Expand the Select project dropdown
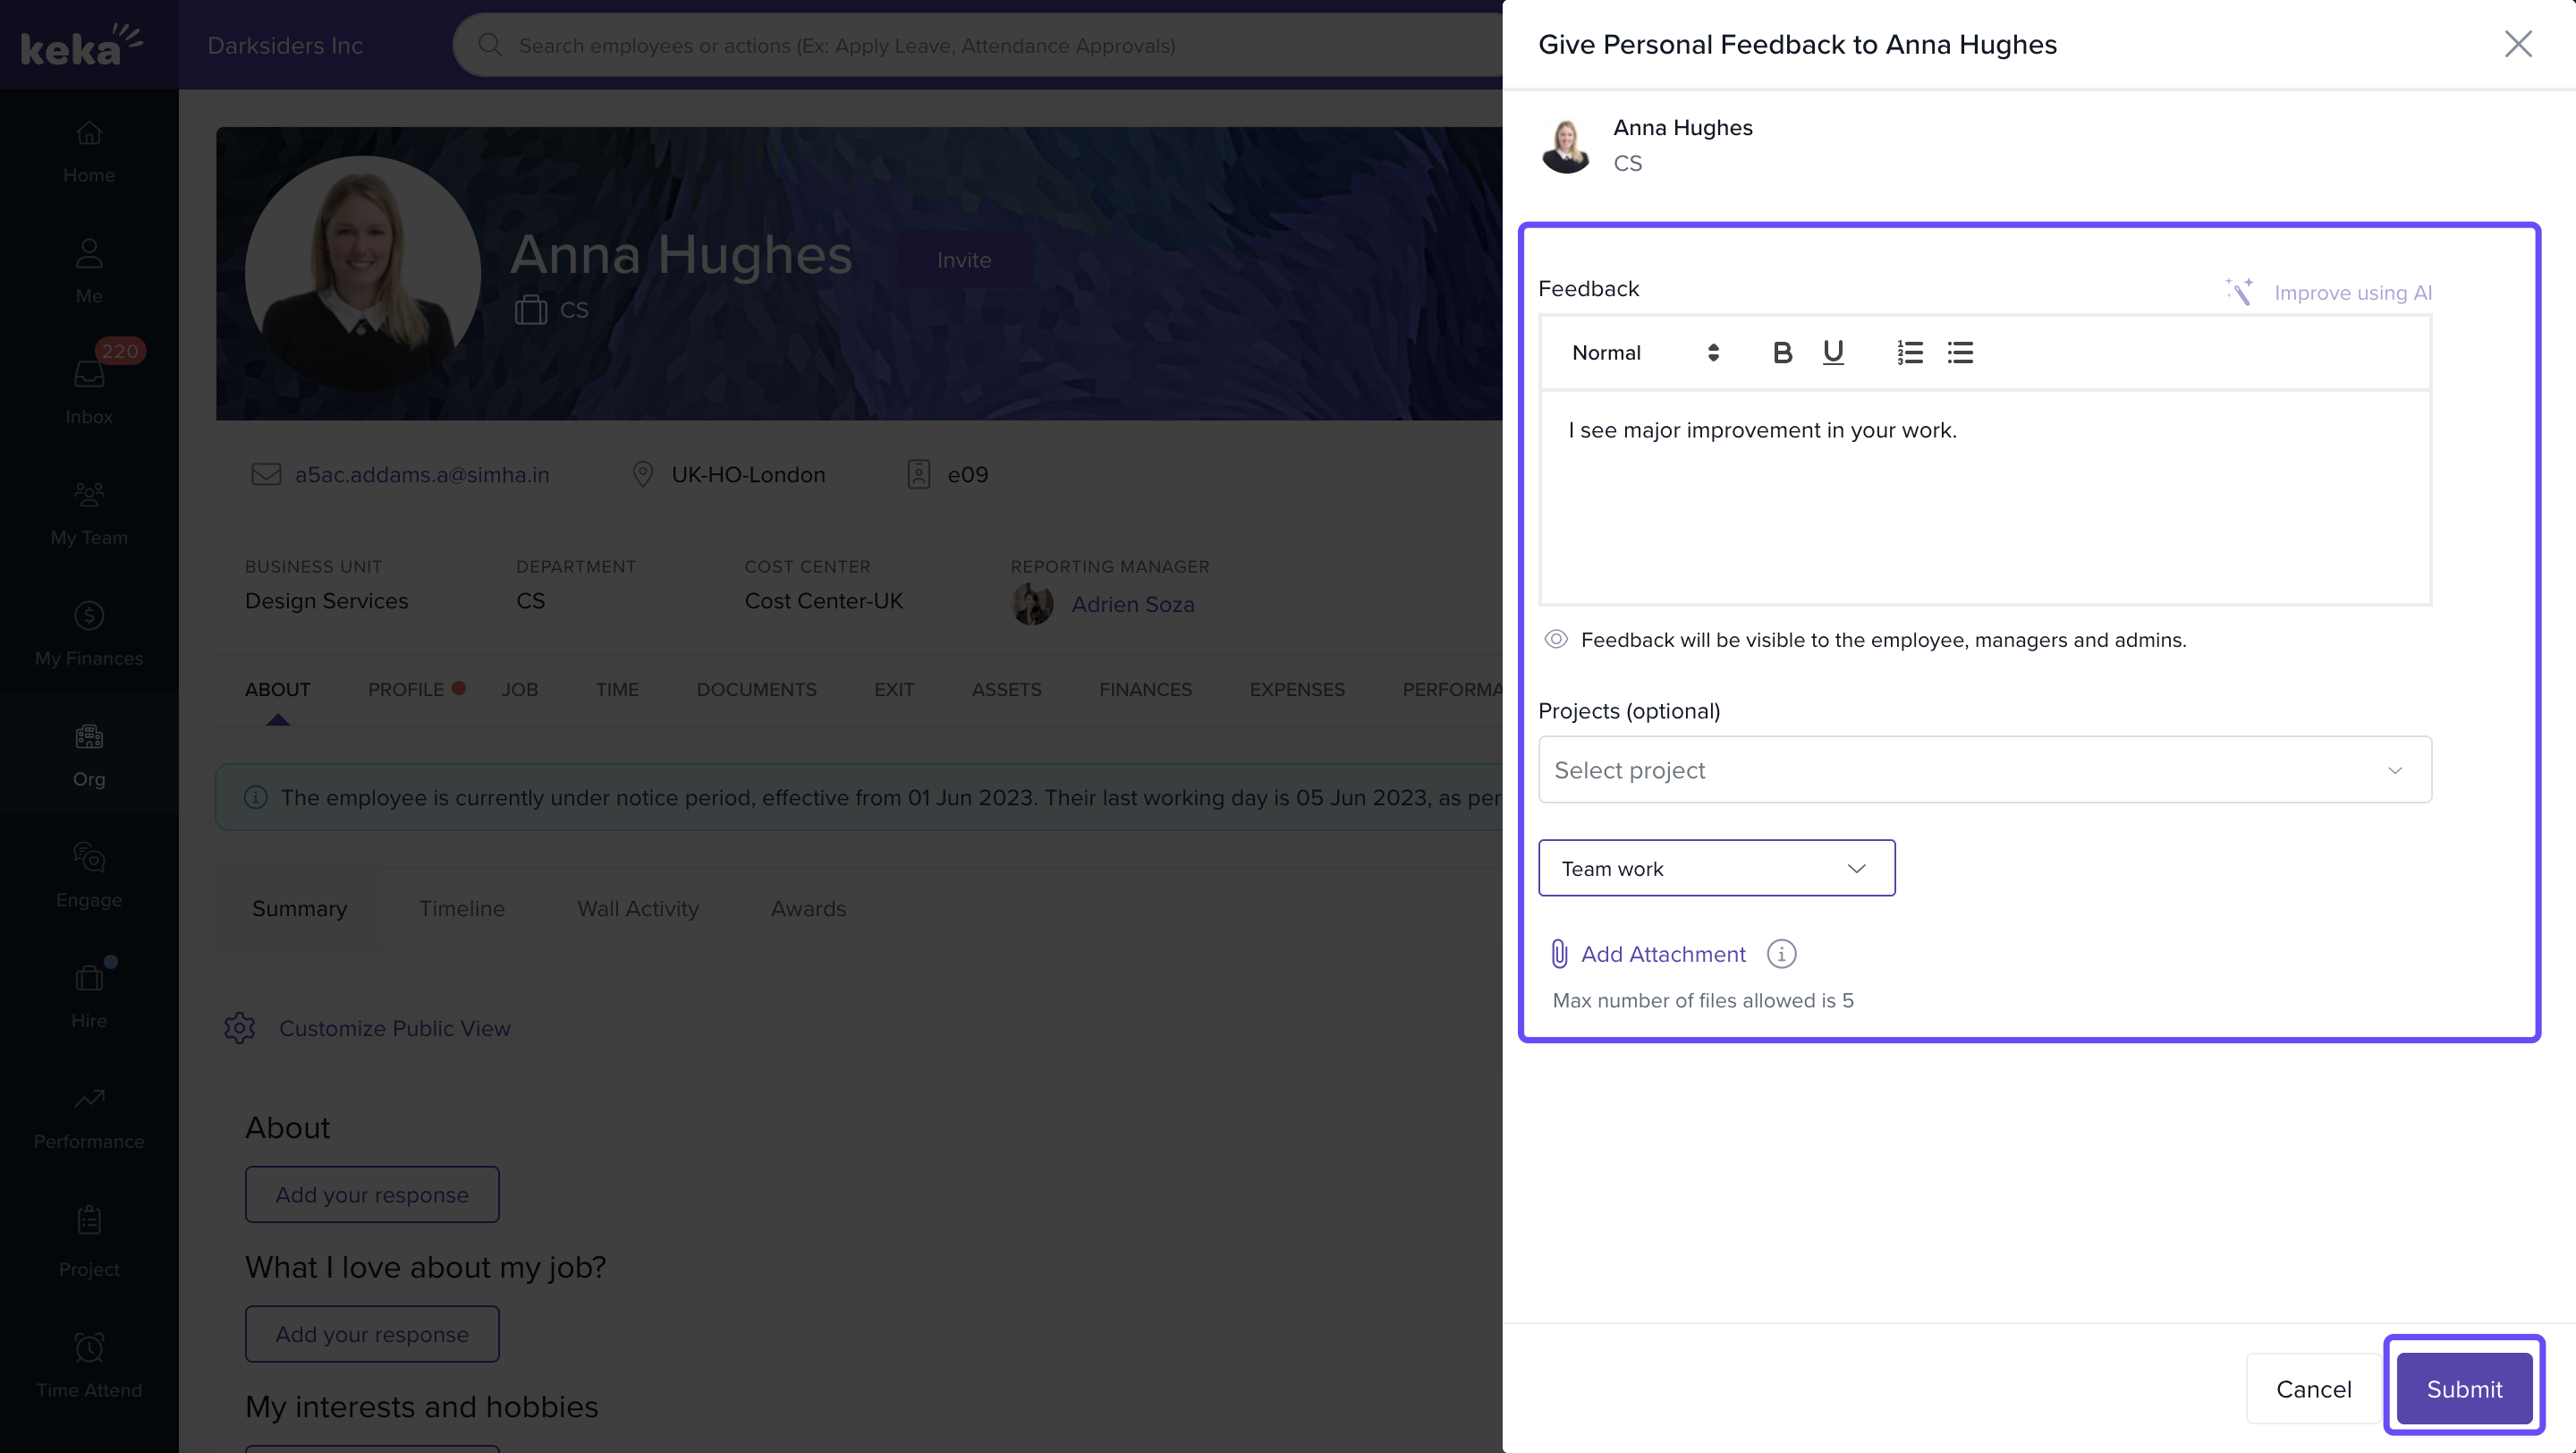This screenshot has width=2576, height=1453. pyautogui.click(x=1984, y=770)
